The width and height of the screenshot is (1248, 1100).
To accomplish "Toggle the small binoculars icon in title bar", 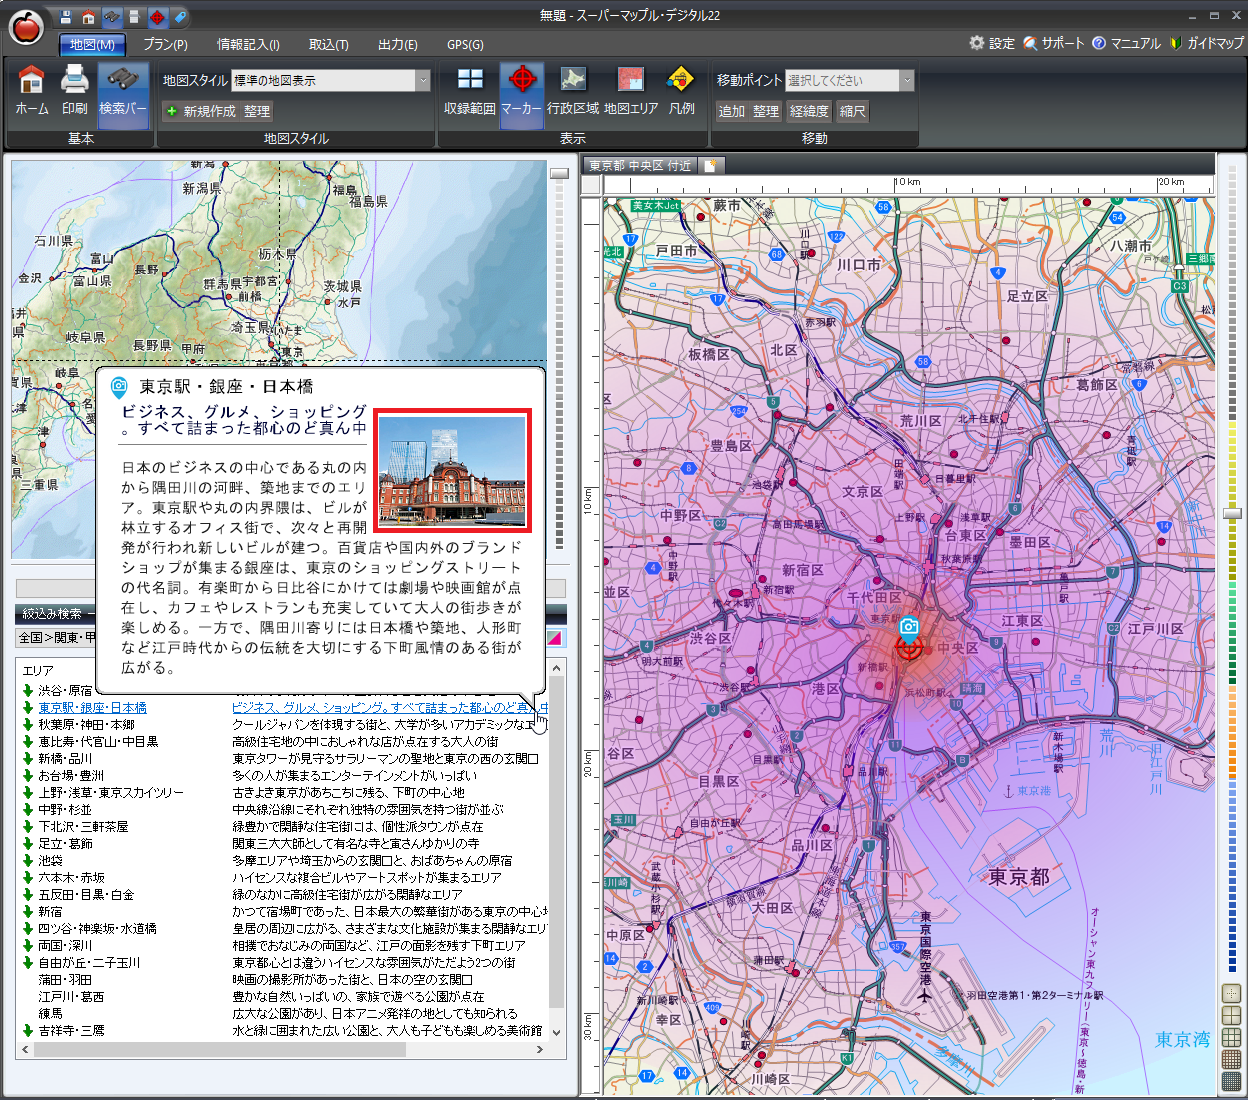I will 111,17.
